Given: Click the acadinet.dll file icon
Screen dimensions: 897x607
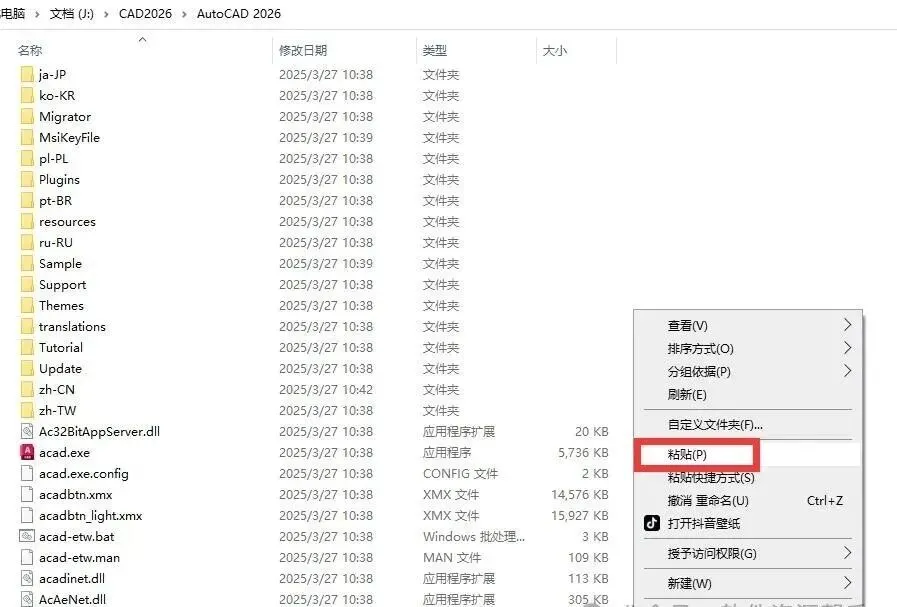Looking at the screenshot, I should pyautogui.click(x=27, y=578).
